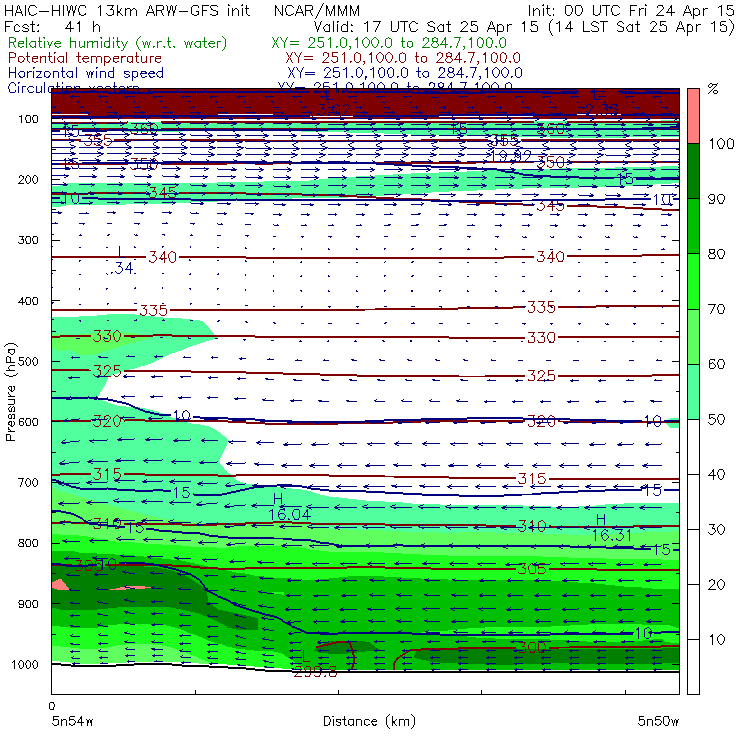
Task: Click the '800' pressure axis label
Action: (x=28, y=543)
